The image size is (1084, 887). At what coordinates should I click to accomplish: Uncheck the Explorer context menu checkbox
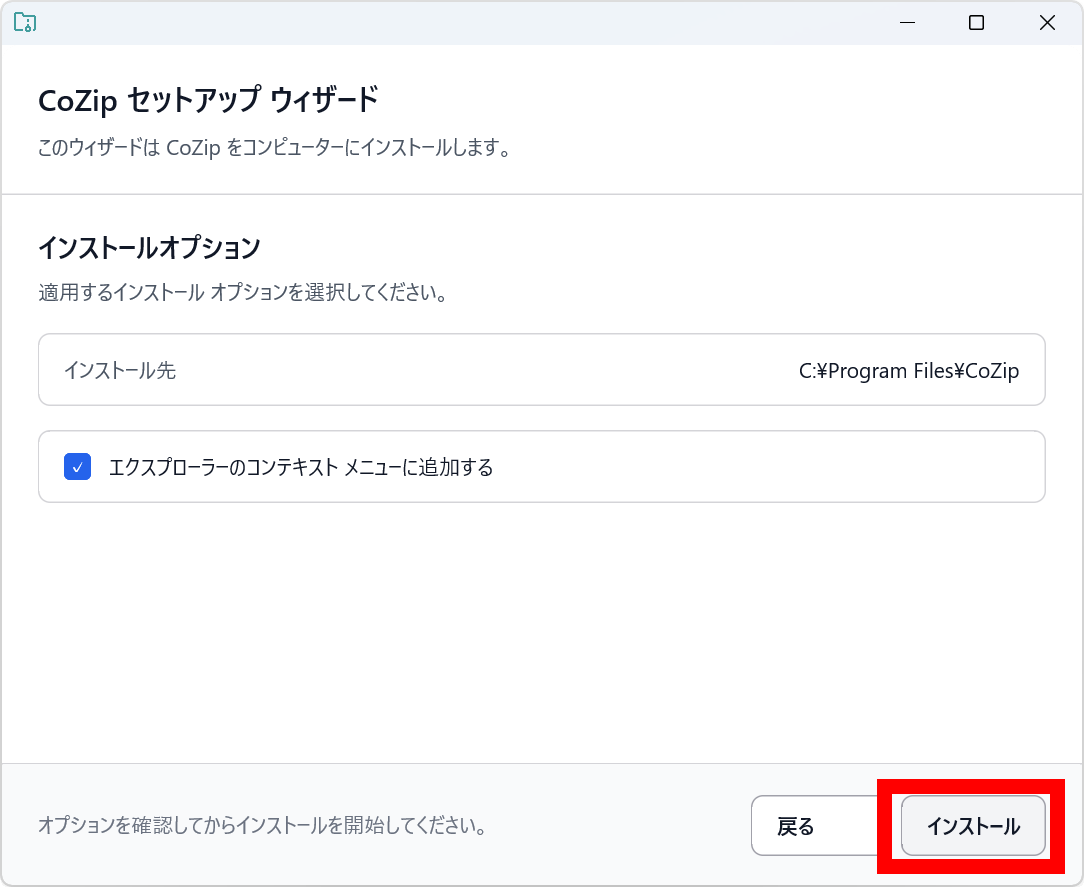pos(78,467)
